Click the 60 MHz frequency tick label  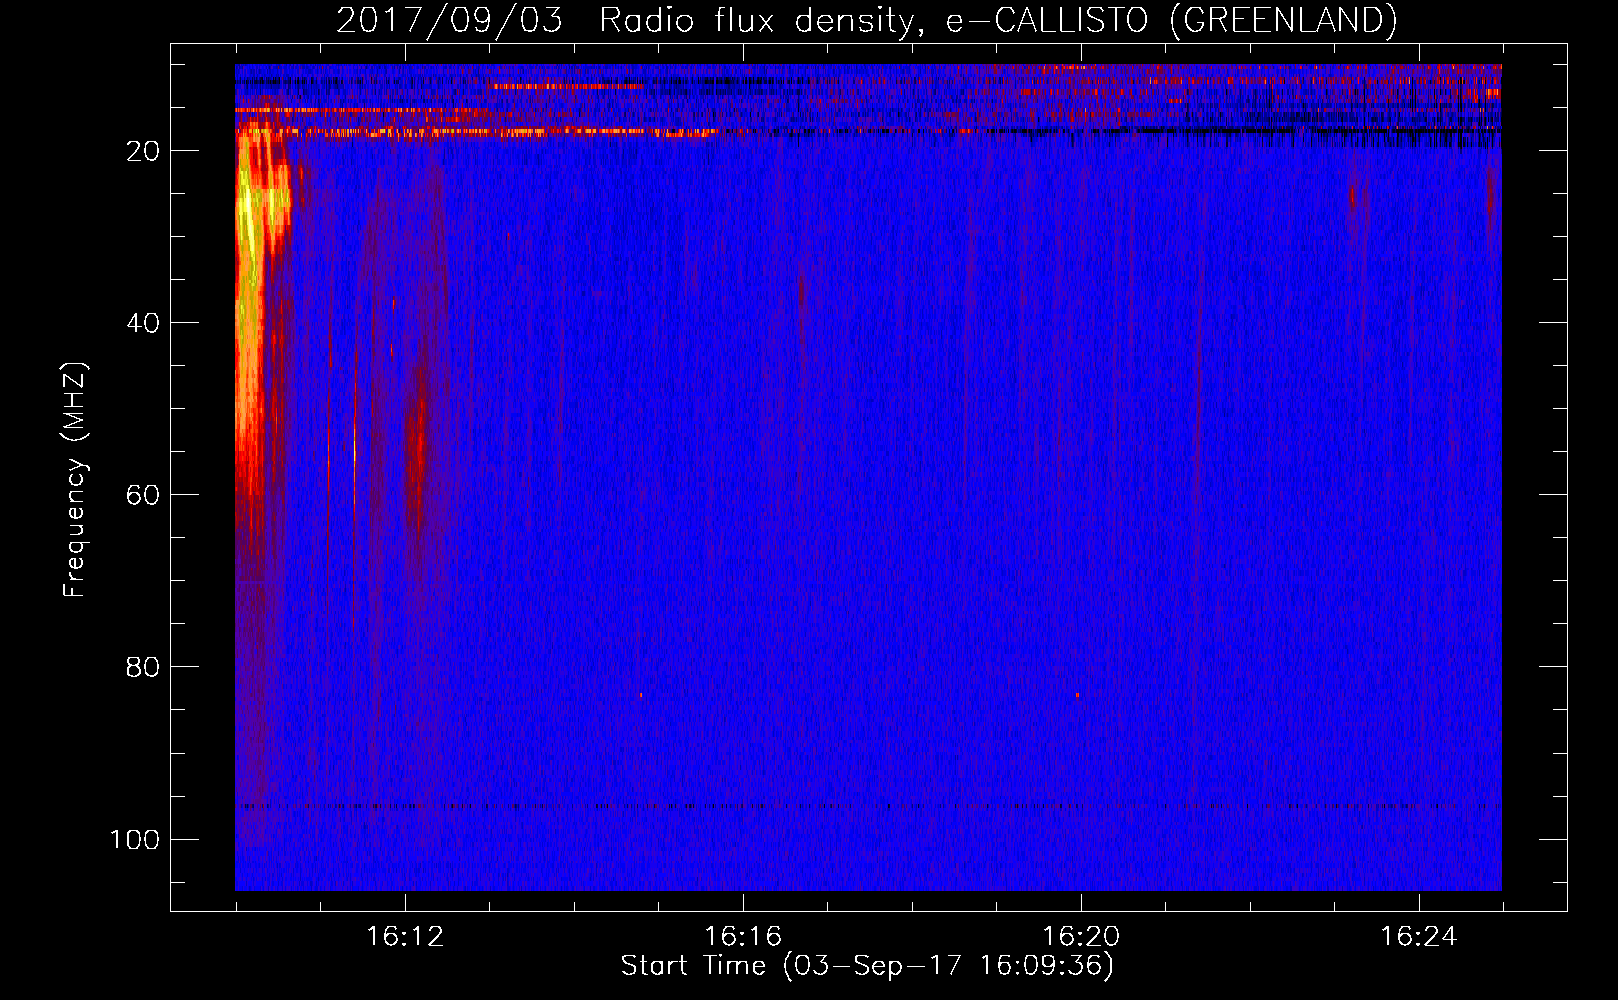(x=143, y=495)
